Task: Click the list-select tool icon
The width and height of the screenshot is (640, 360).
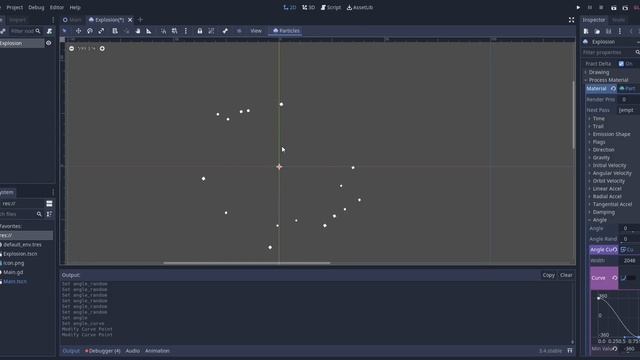Action: coord(115,31)
